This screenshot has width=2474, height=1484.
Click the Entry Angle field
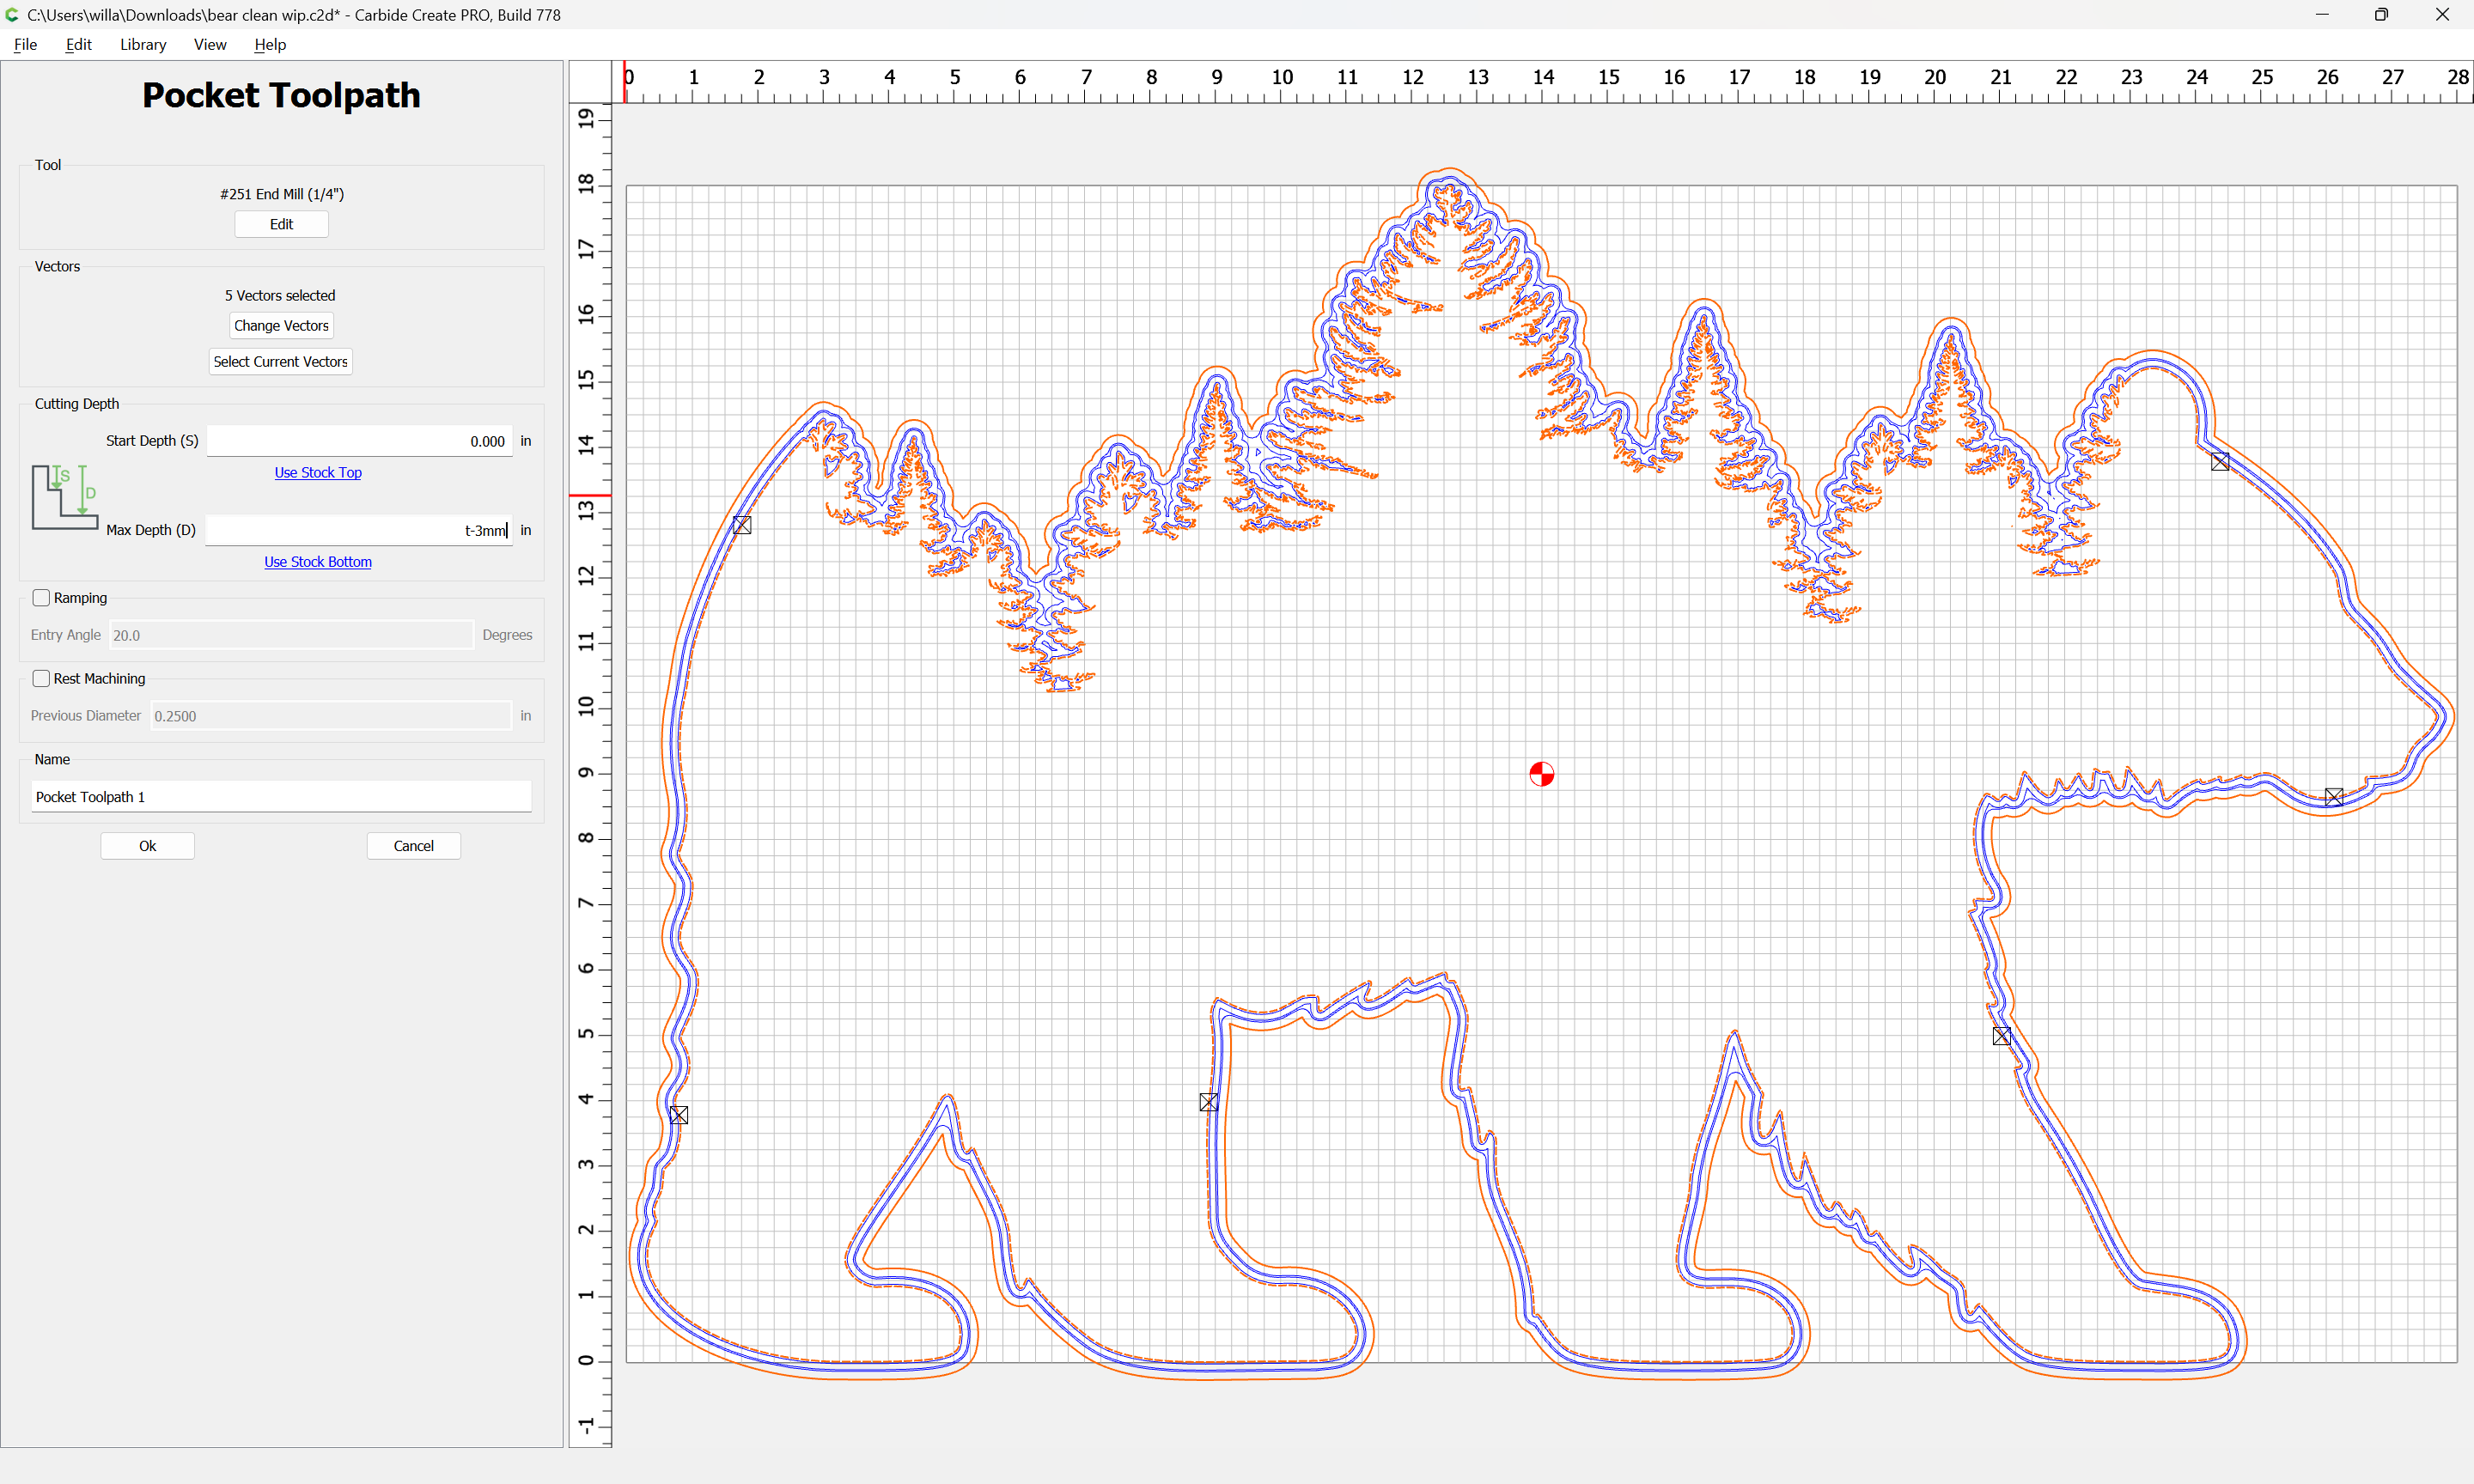pyautogui.click(x=291, y=635)
